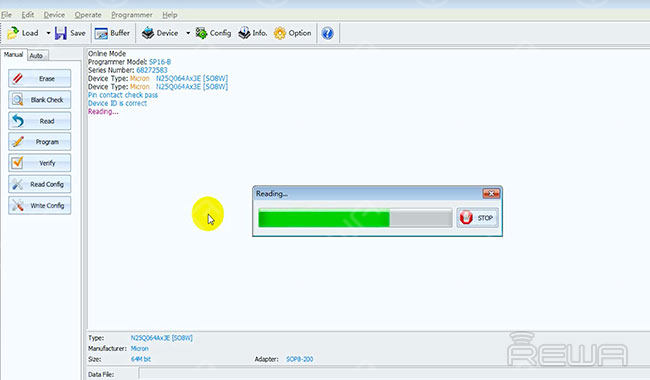Click the Data File input field

[394, 374]
